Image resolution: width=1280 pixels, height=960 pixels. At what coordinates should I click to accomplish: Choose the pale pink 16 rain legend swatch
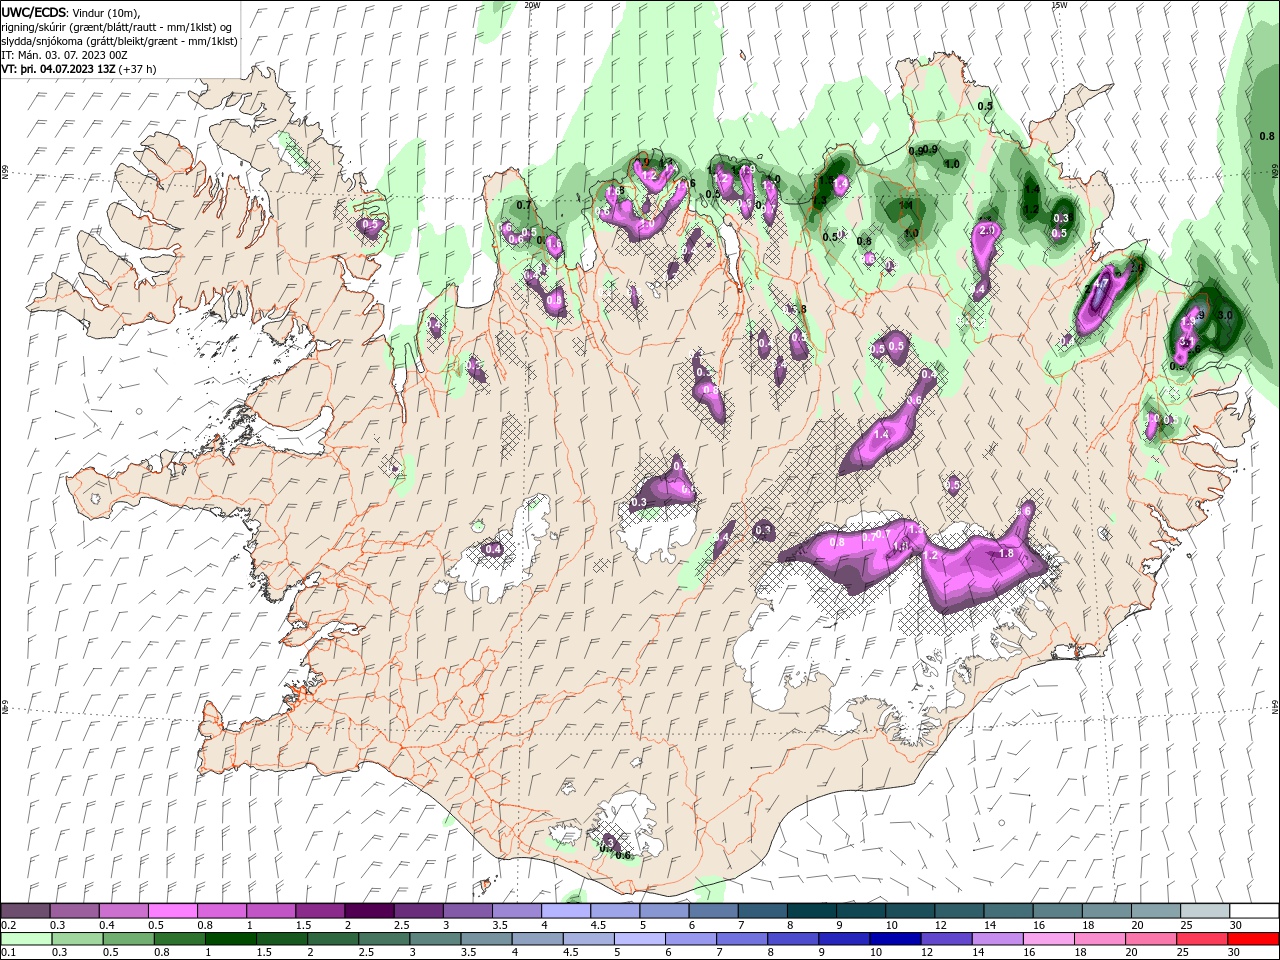coord(1048,939)
